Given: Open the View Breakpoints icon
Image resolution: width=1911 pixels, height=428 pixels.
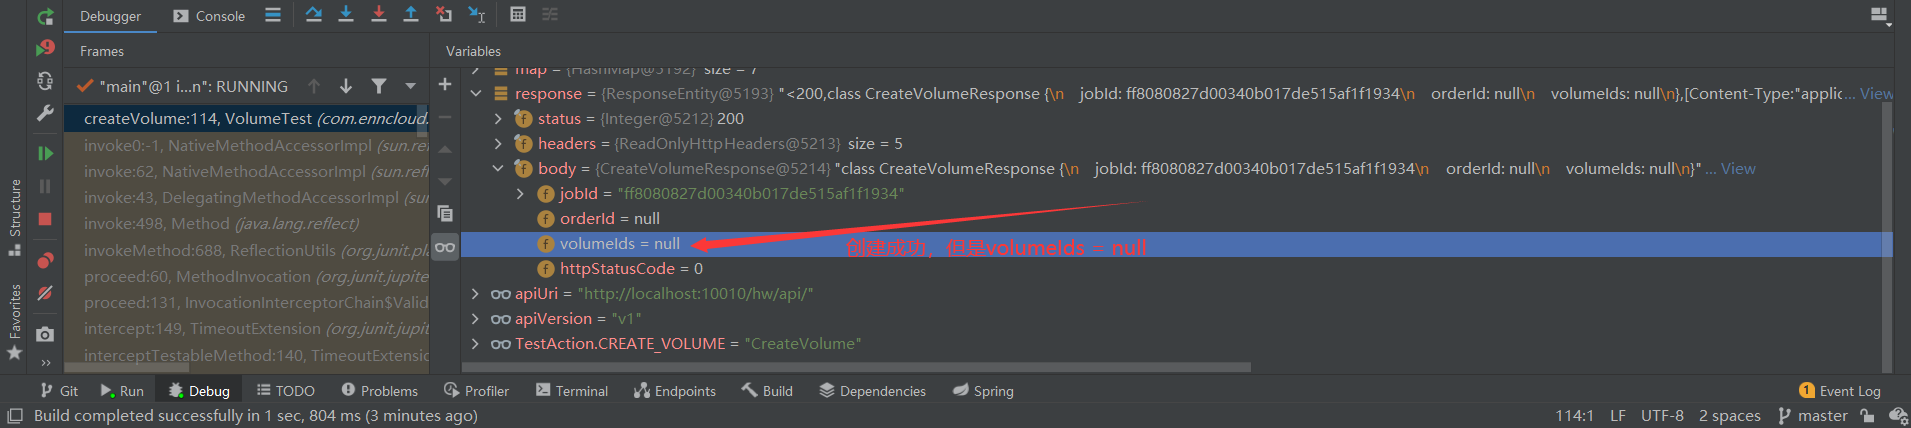Looking at the screenshot, I should tap(45, 260).
